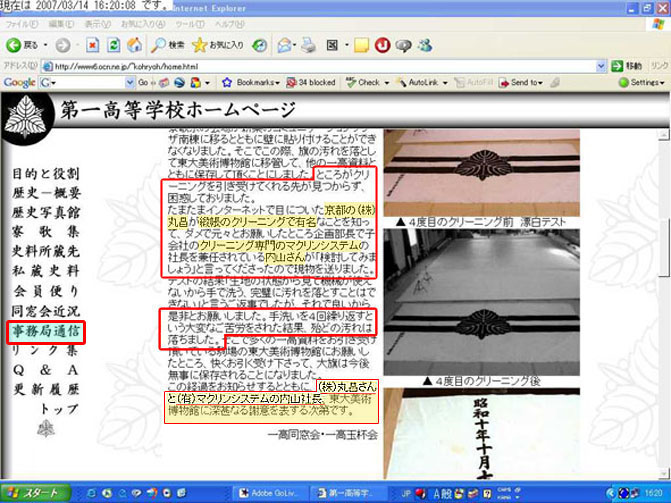Click the red circular J icon in toolbar

[382, 45]
